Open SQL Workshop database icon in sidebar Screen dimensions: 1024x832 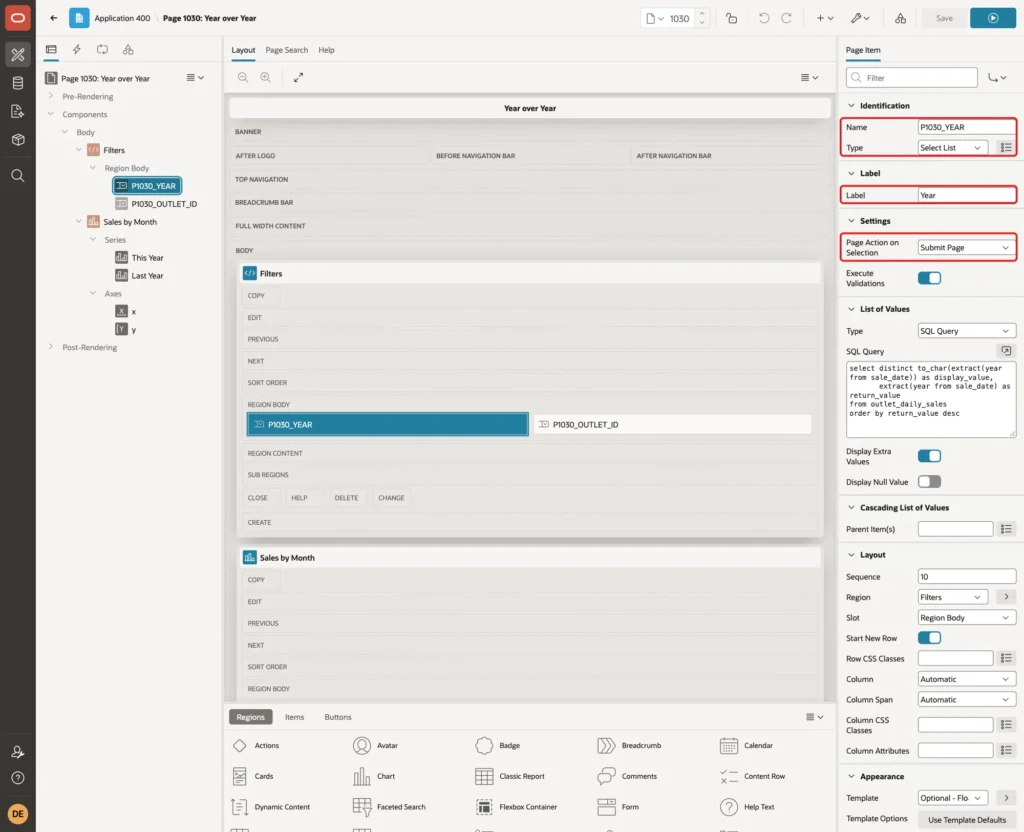[x=18, y=83]
